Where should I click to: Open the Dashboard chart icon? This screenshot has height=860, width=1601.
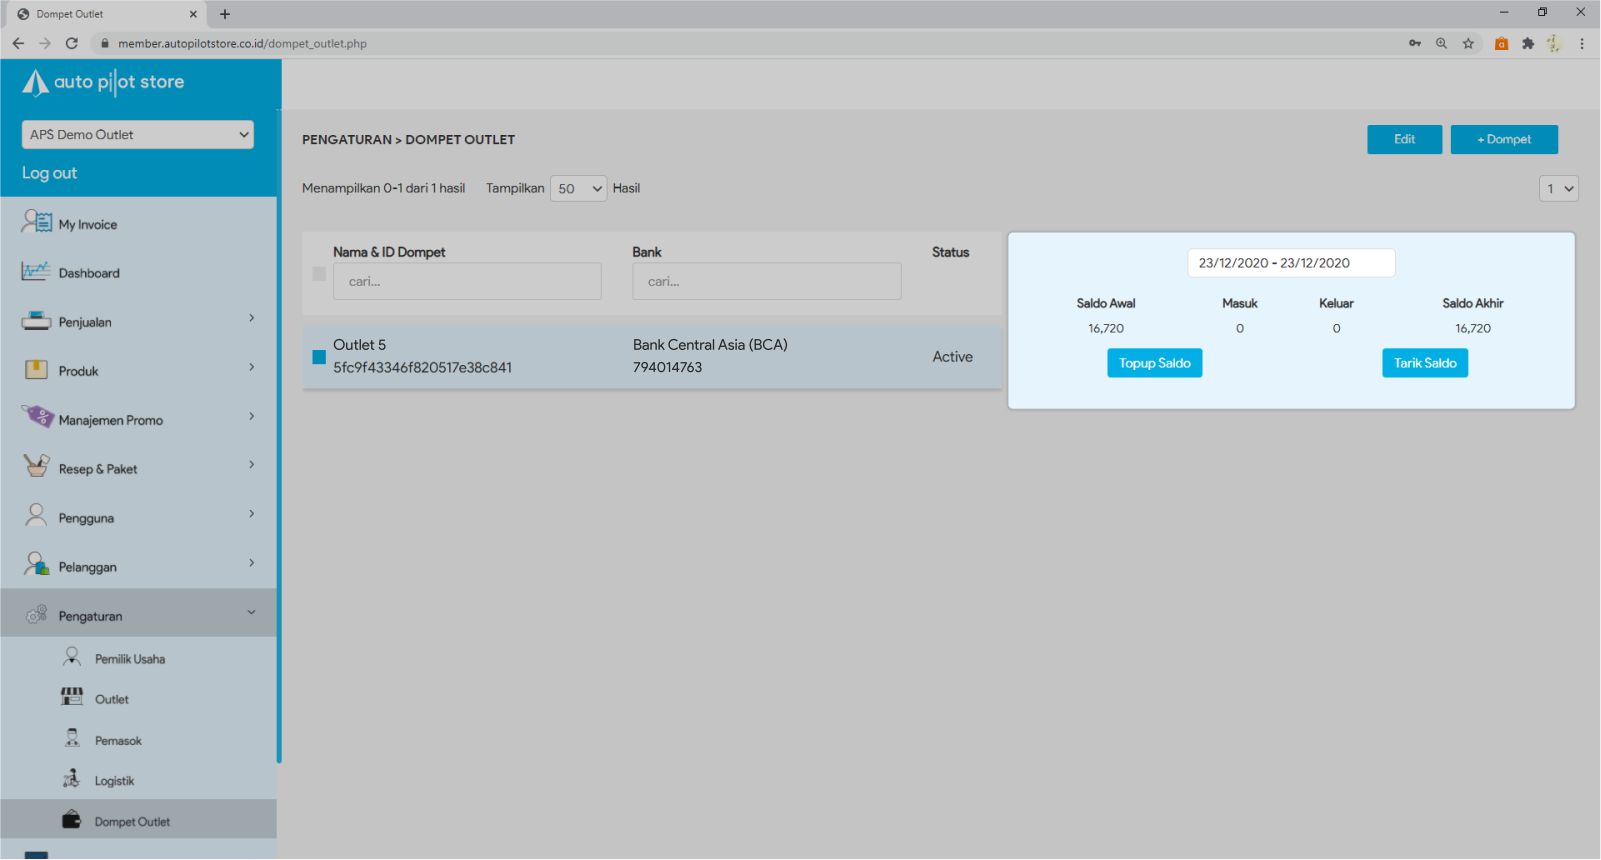pos(36,271)
